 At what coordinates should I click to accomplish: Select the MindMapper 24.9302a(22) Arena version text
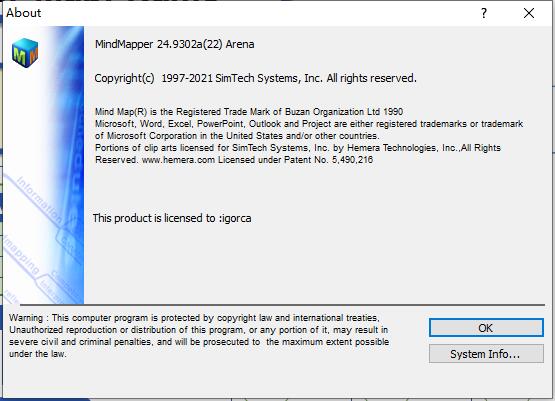click(x=174, y=44)
